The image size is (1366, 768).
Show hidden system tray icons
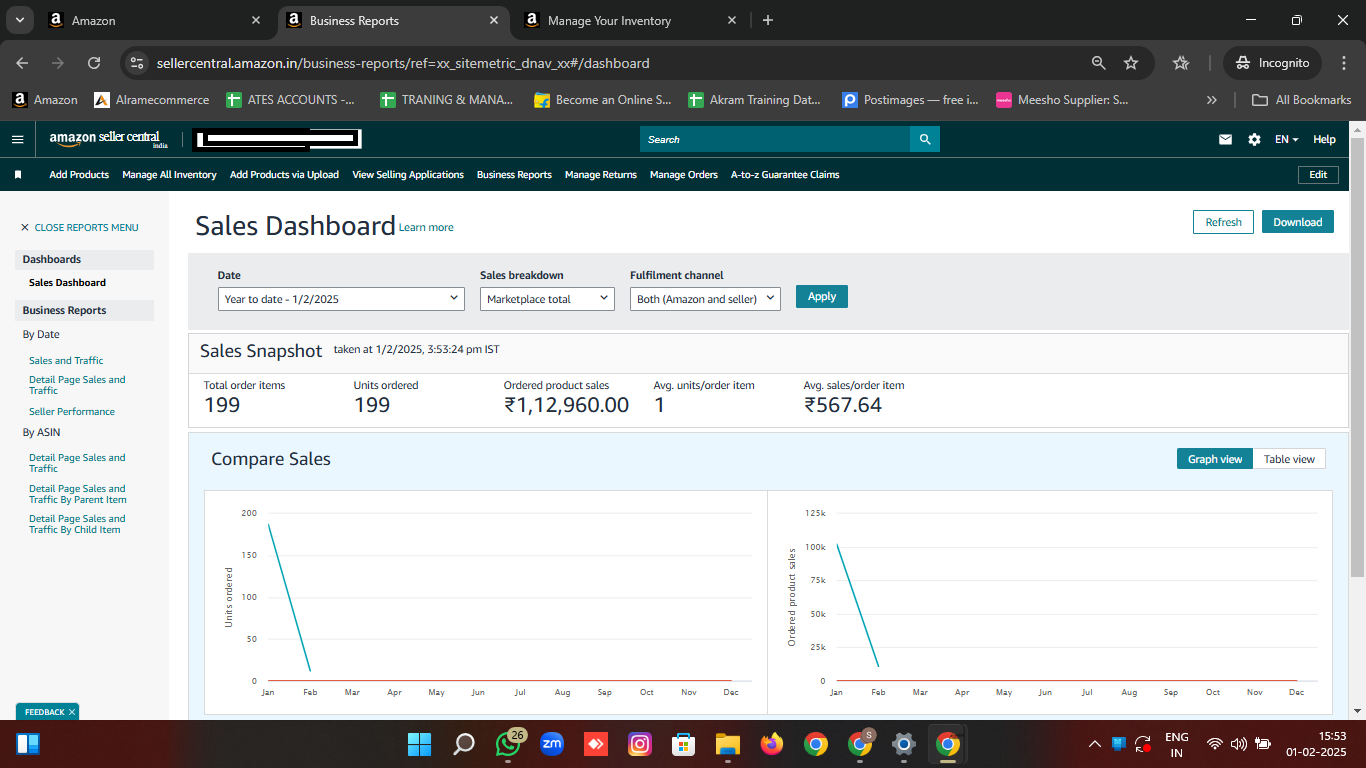[x=1095, y=744]
